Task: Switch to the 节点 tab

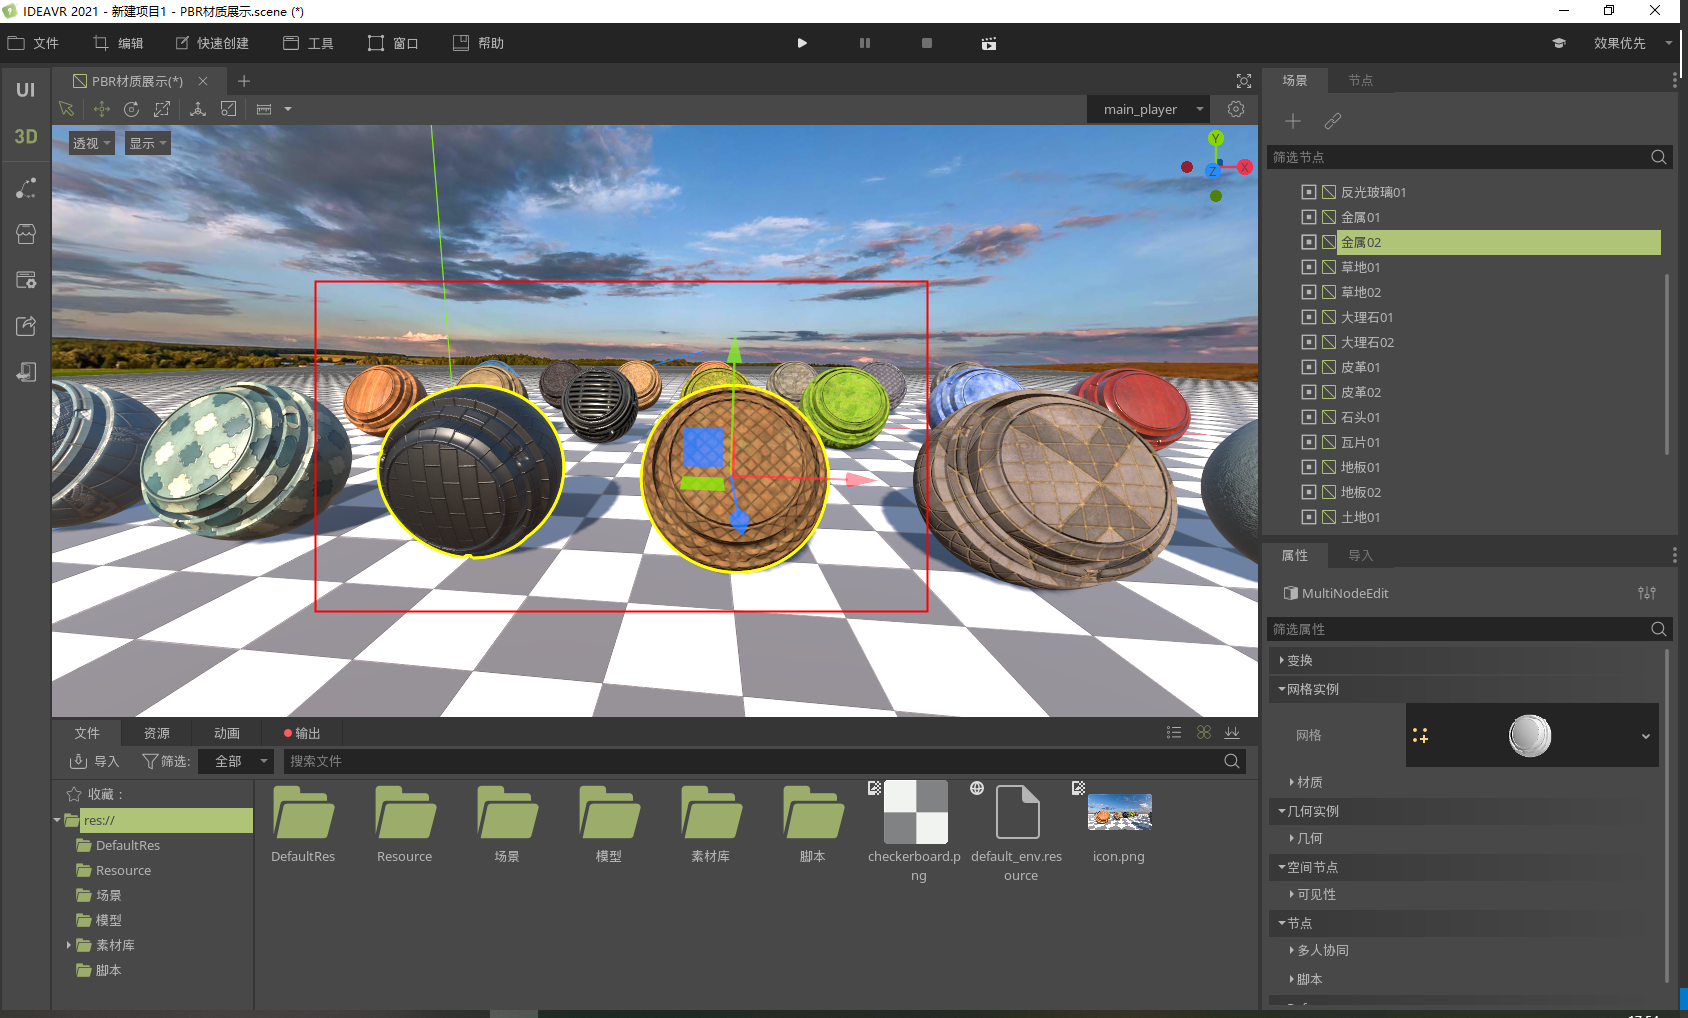Action: click(x=1360, y=80)
